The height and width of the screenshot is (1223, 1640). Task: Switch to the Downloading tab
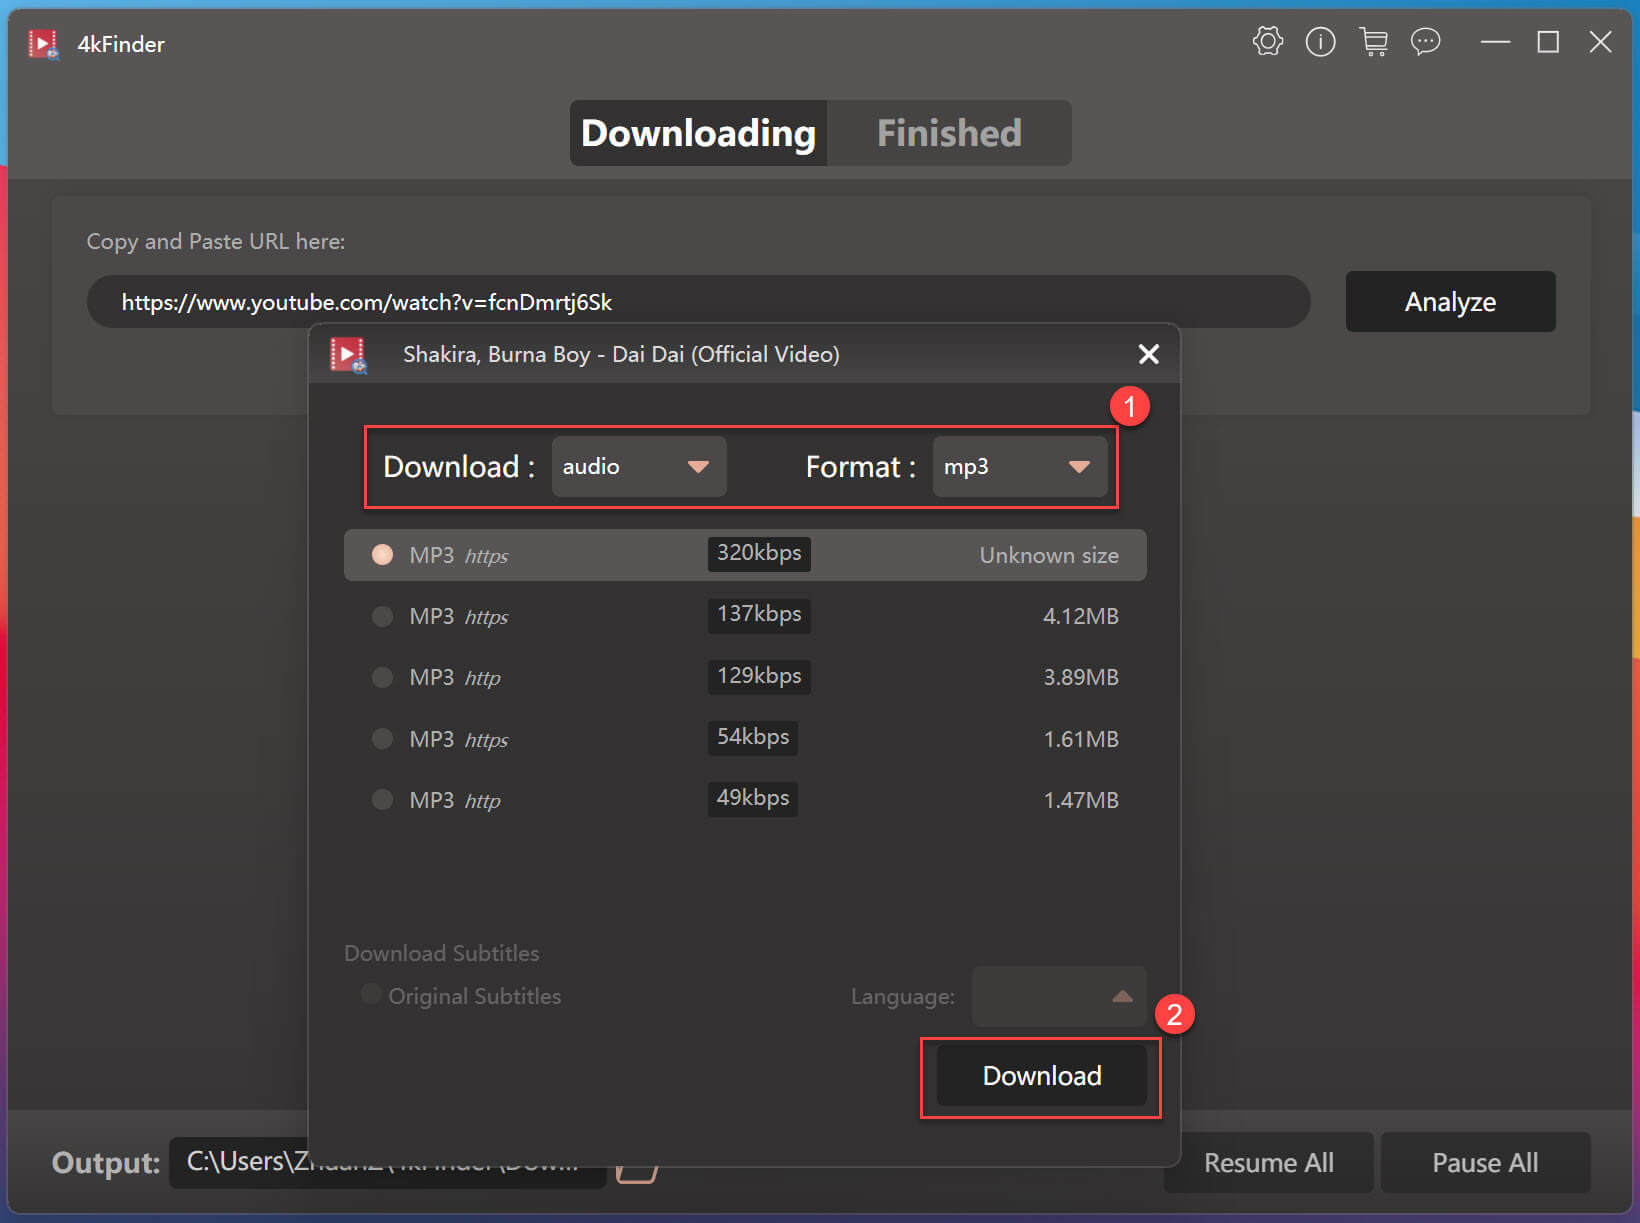click(698, 133)
